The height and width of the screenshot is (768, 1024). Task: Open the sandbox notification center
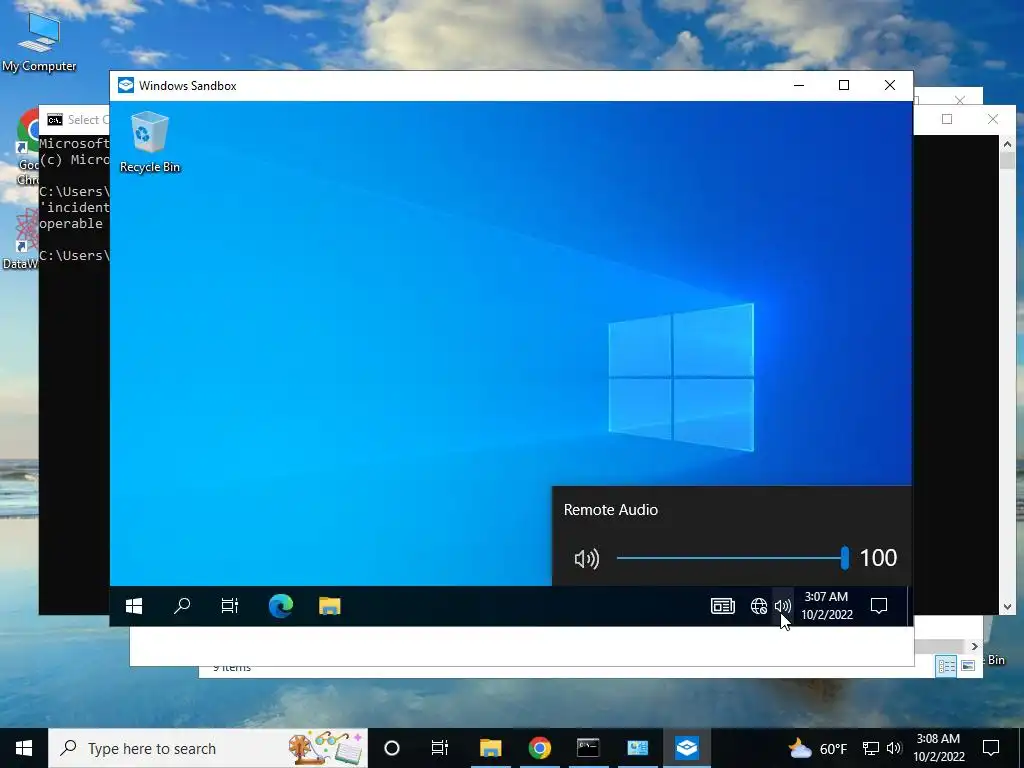879,606
